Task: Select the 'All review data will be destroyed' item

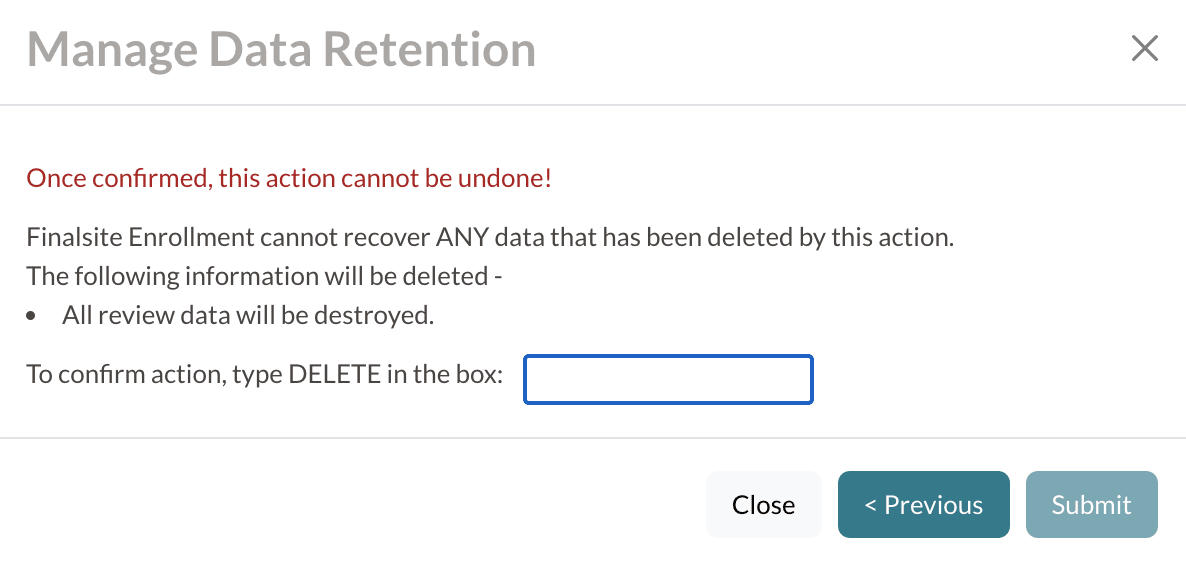Action: pos(248,315)
